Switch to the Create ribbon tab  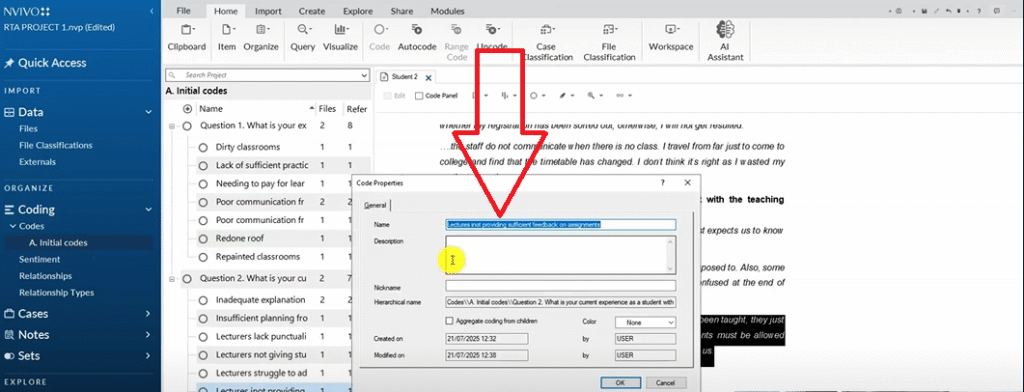(312, 11)
